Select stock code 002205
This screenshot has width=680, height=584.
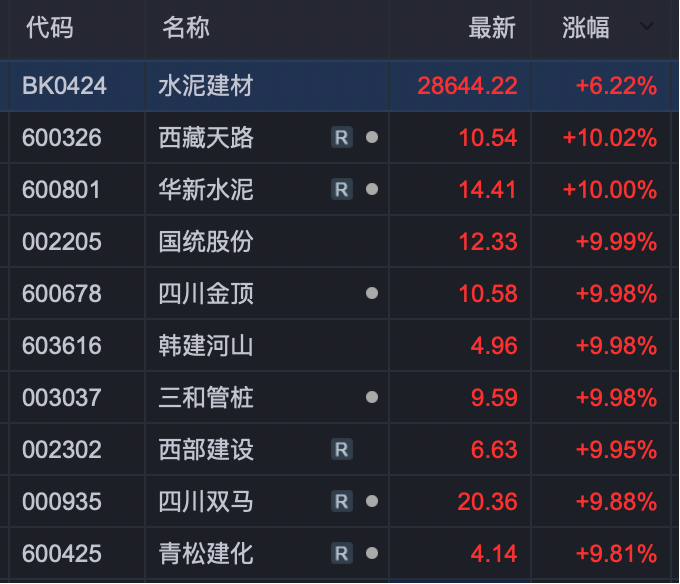coord(62,241)
